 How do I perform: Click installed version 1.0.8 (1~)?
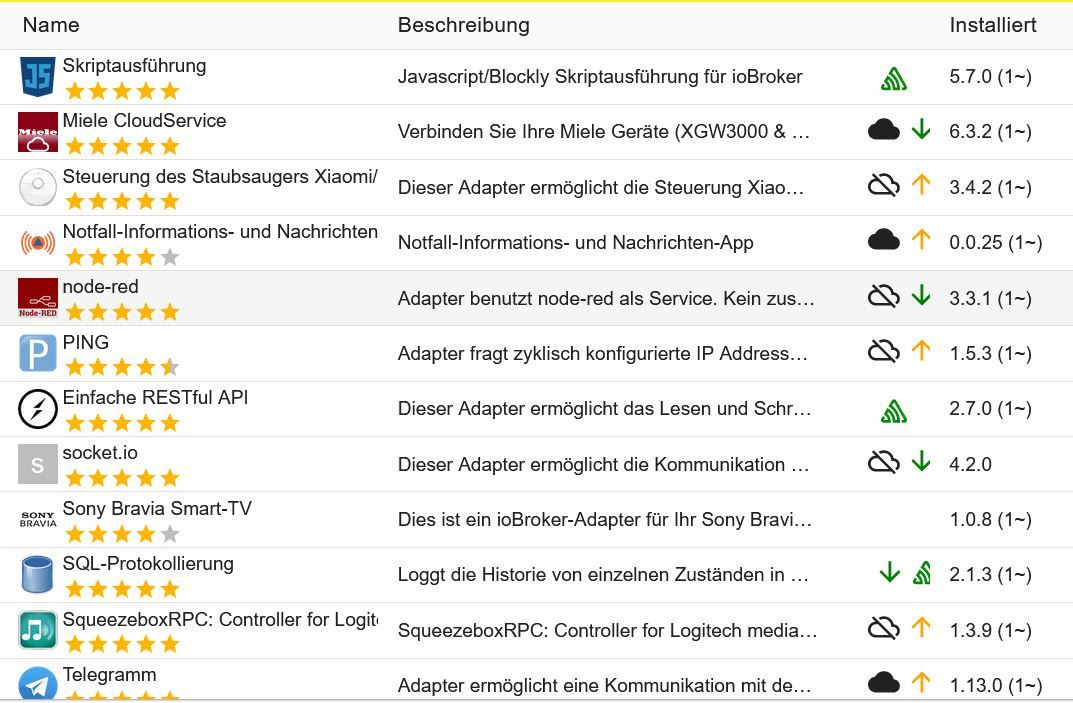[990, 520]
